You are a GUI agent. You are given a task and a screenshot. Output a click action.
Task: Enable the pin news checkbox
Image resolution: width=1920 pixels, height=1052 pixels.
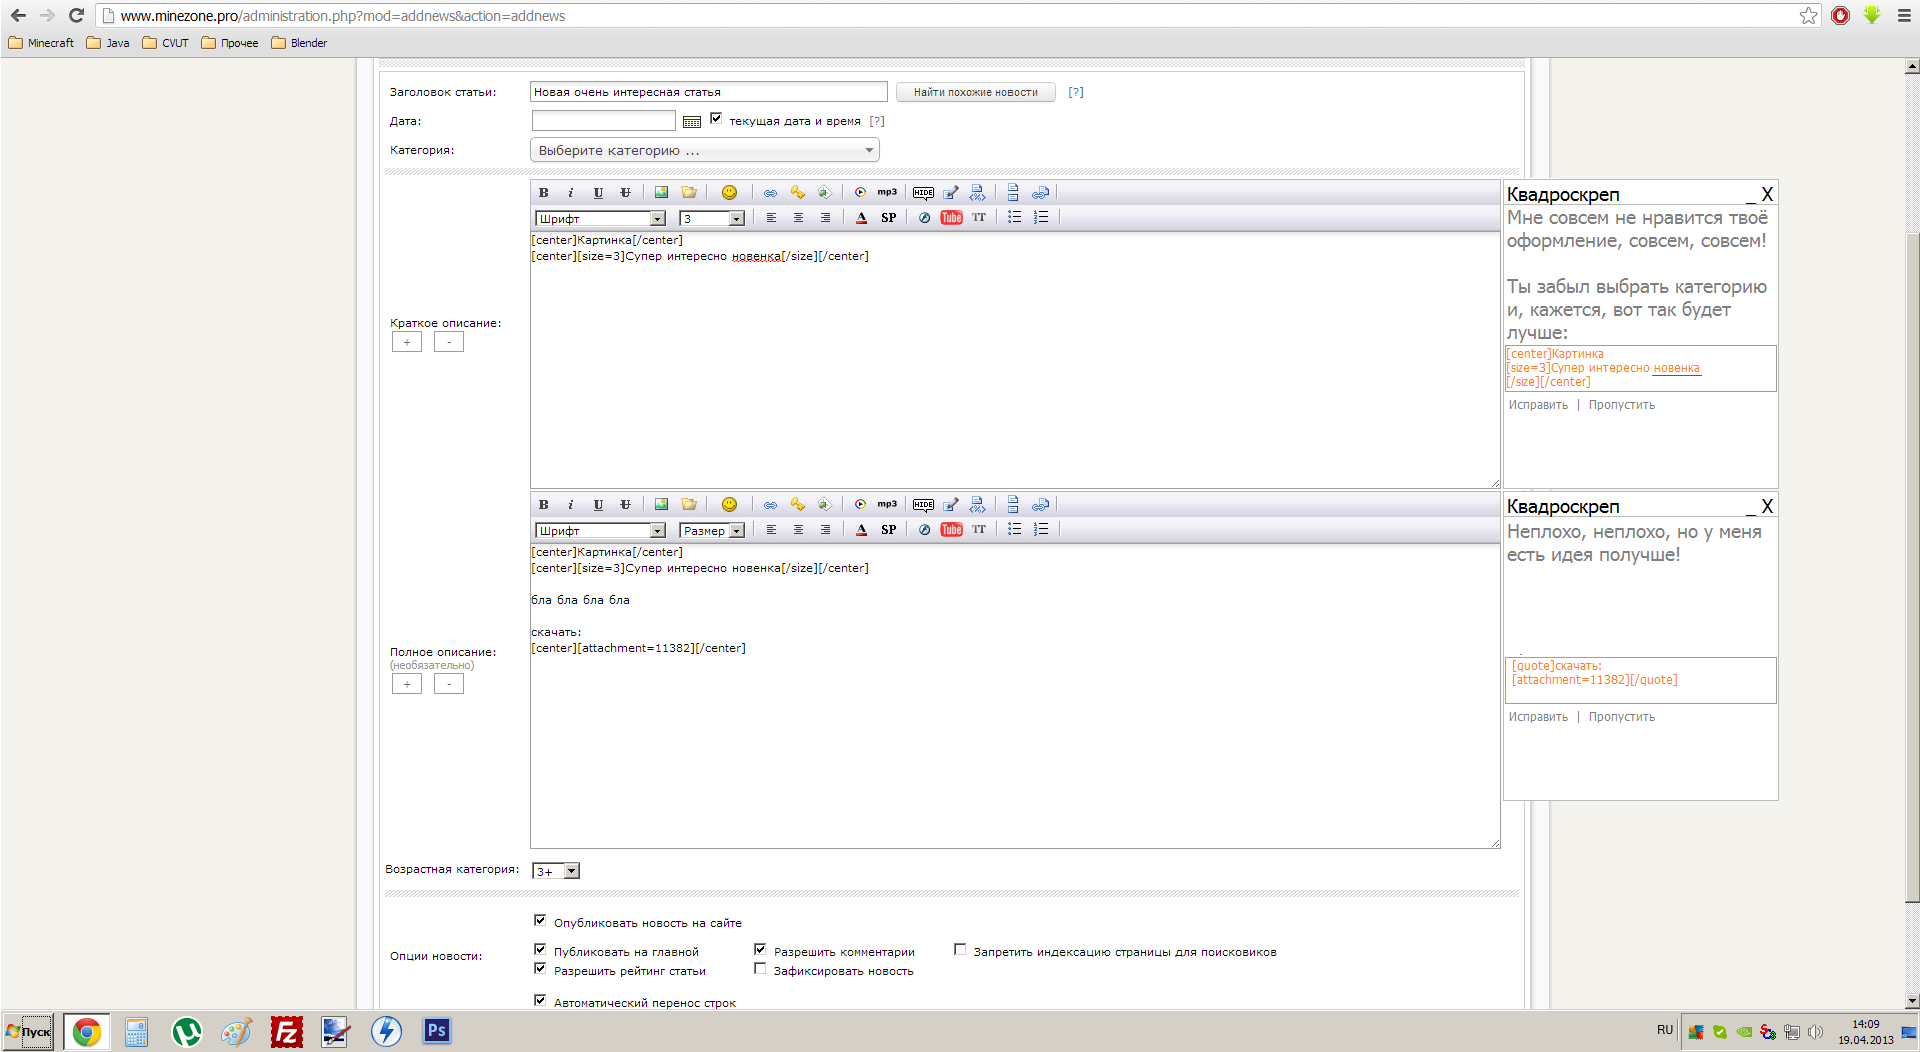point(760,969)
